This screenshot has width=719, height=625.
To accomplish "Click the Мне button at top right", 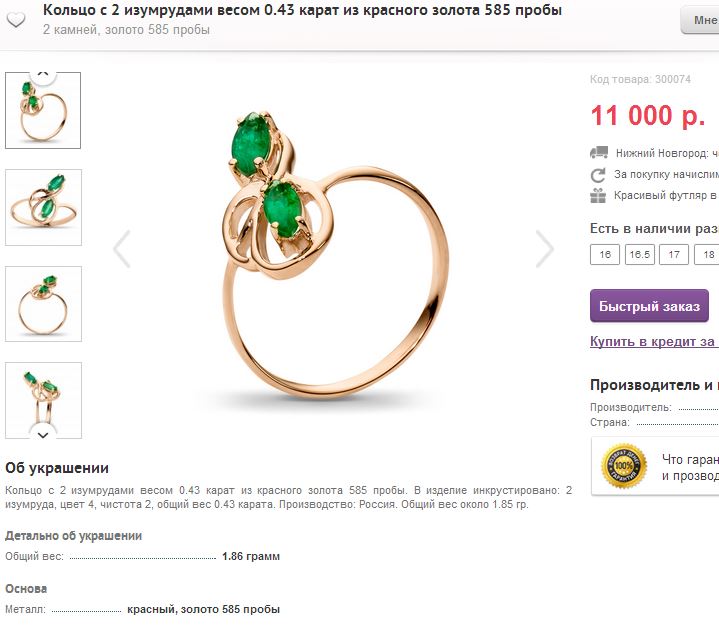I will [700, 20].
